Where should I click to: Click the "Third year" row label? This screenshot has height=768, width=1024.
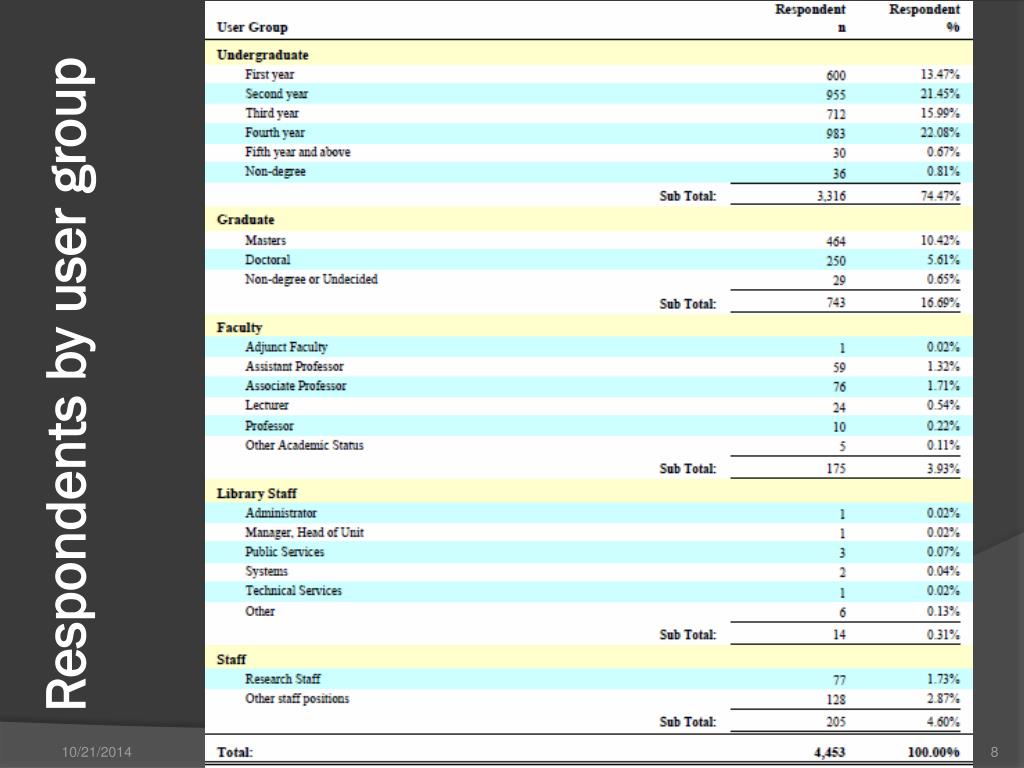pyautogui.click(x=272, y=113)
